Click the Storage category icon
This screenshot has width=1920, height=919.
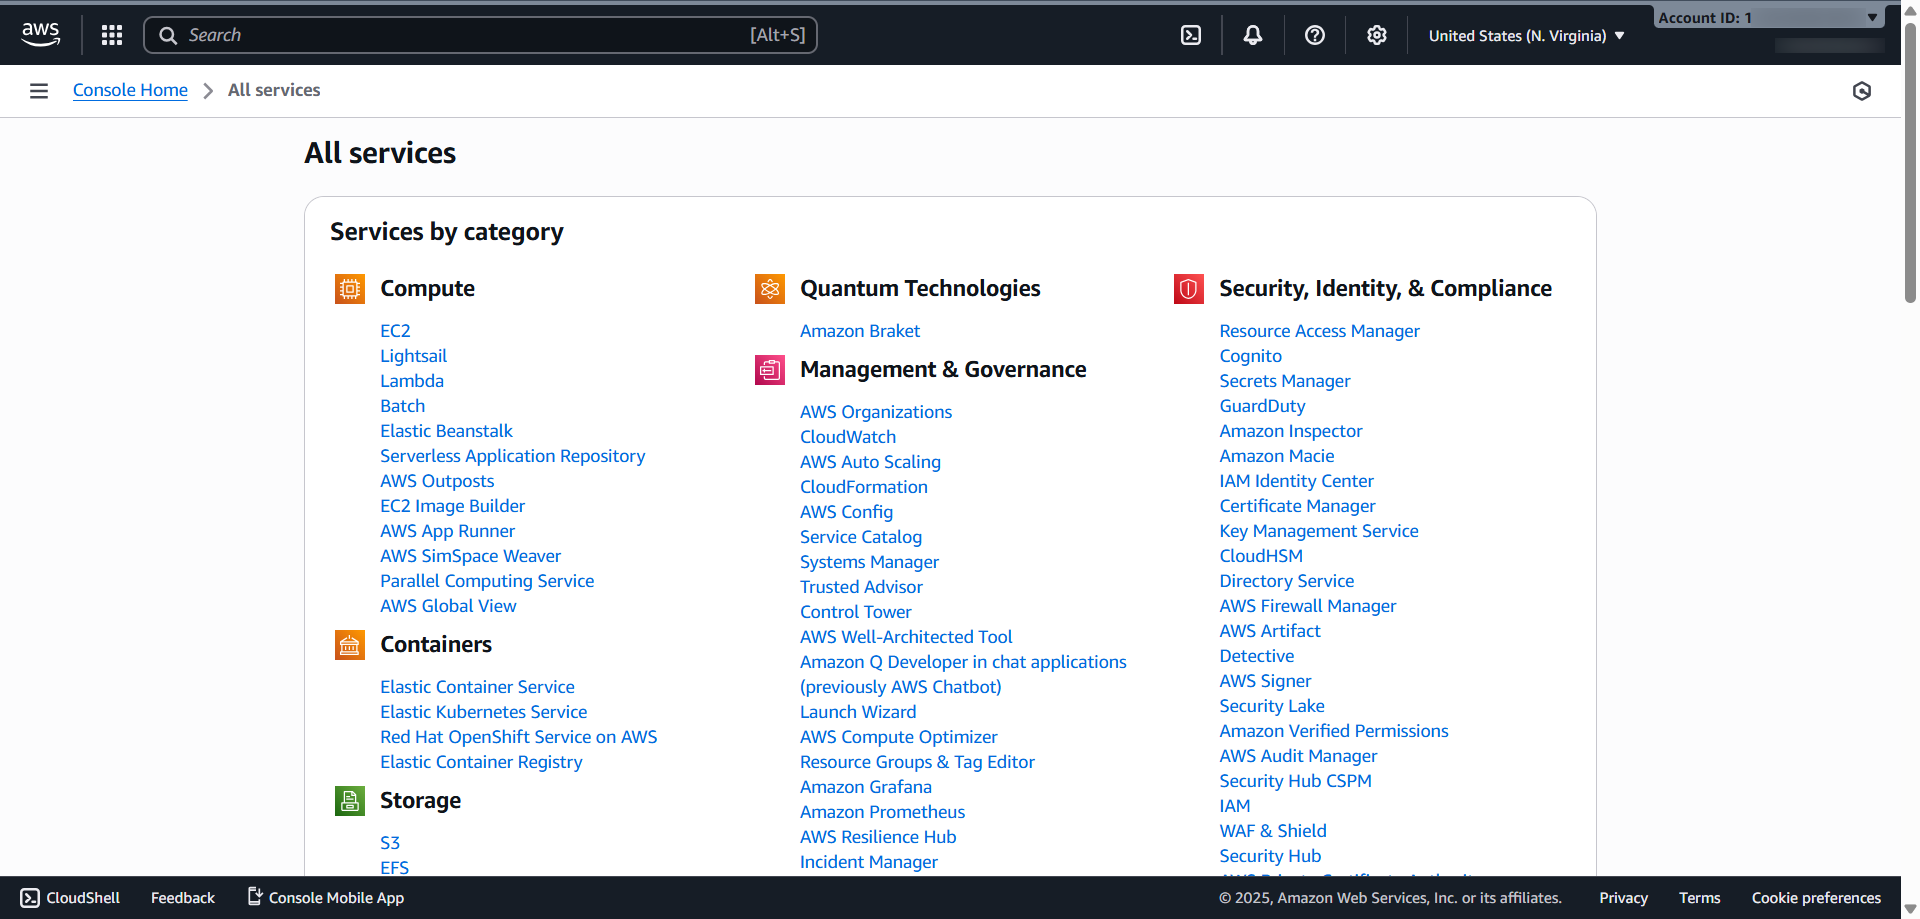click(349, 801)
